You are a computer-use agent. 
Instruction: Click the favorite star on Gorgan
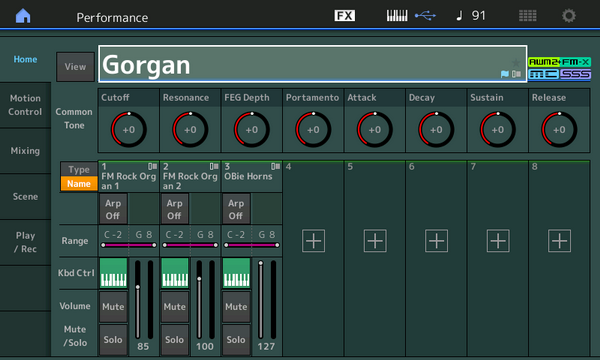pyautogui.click(x=516, y=63)
